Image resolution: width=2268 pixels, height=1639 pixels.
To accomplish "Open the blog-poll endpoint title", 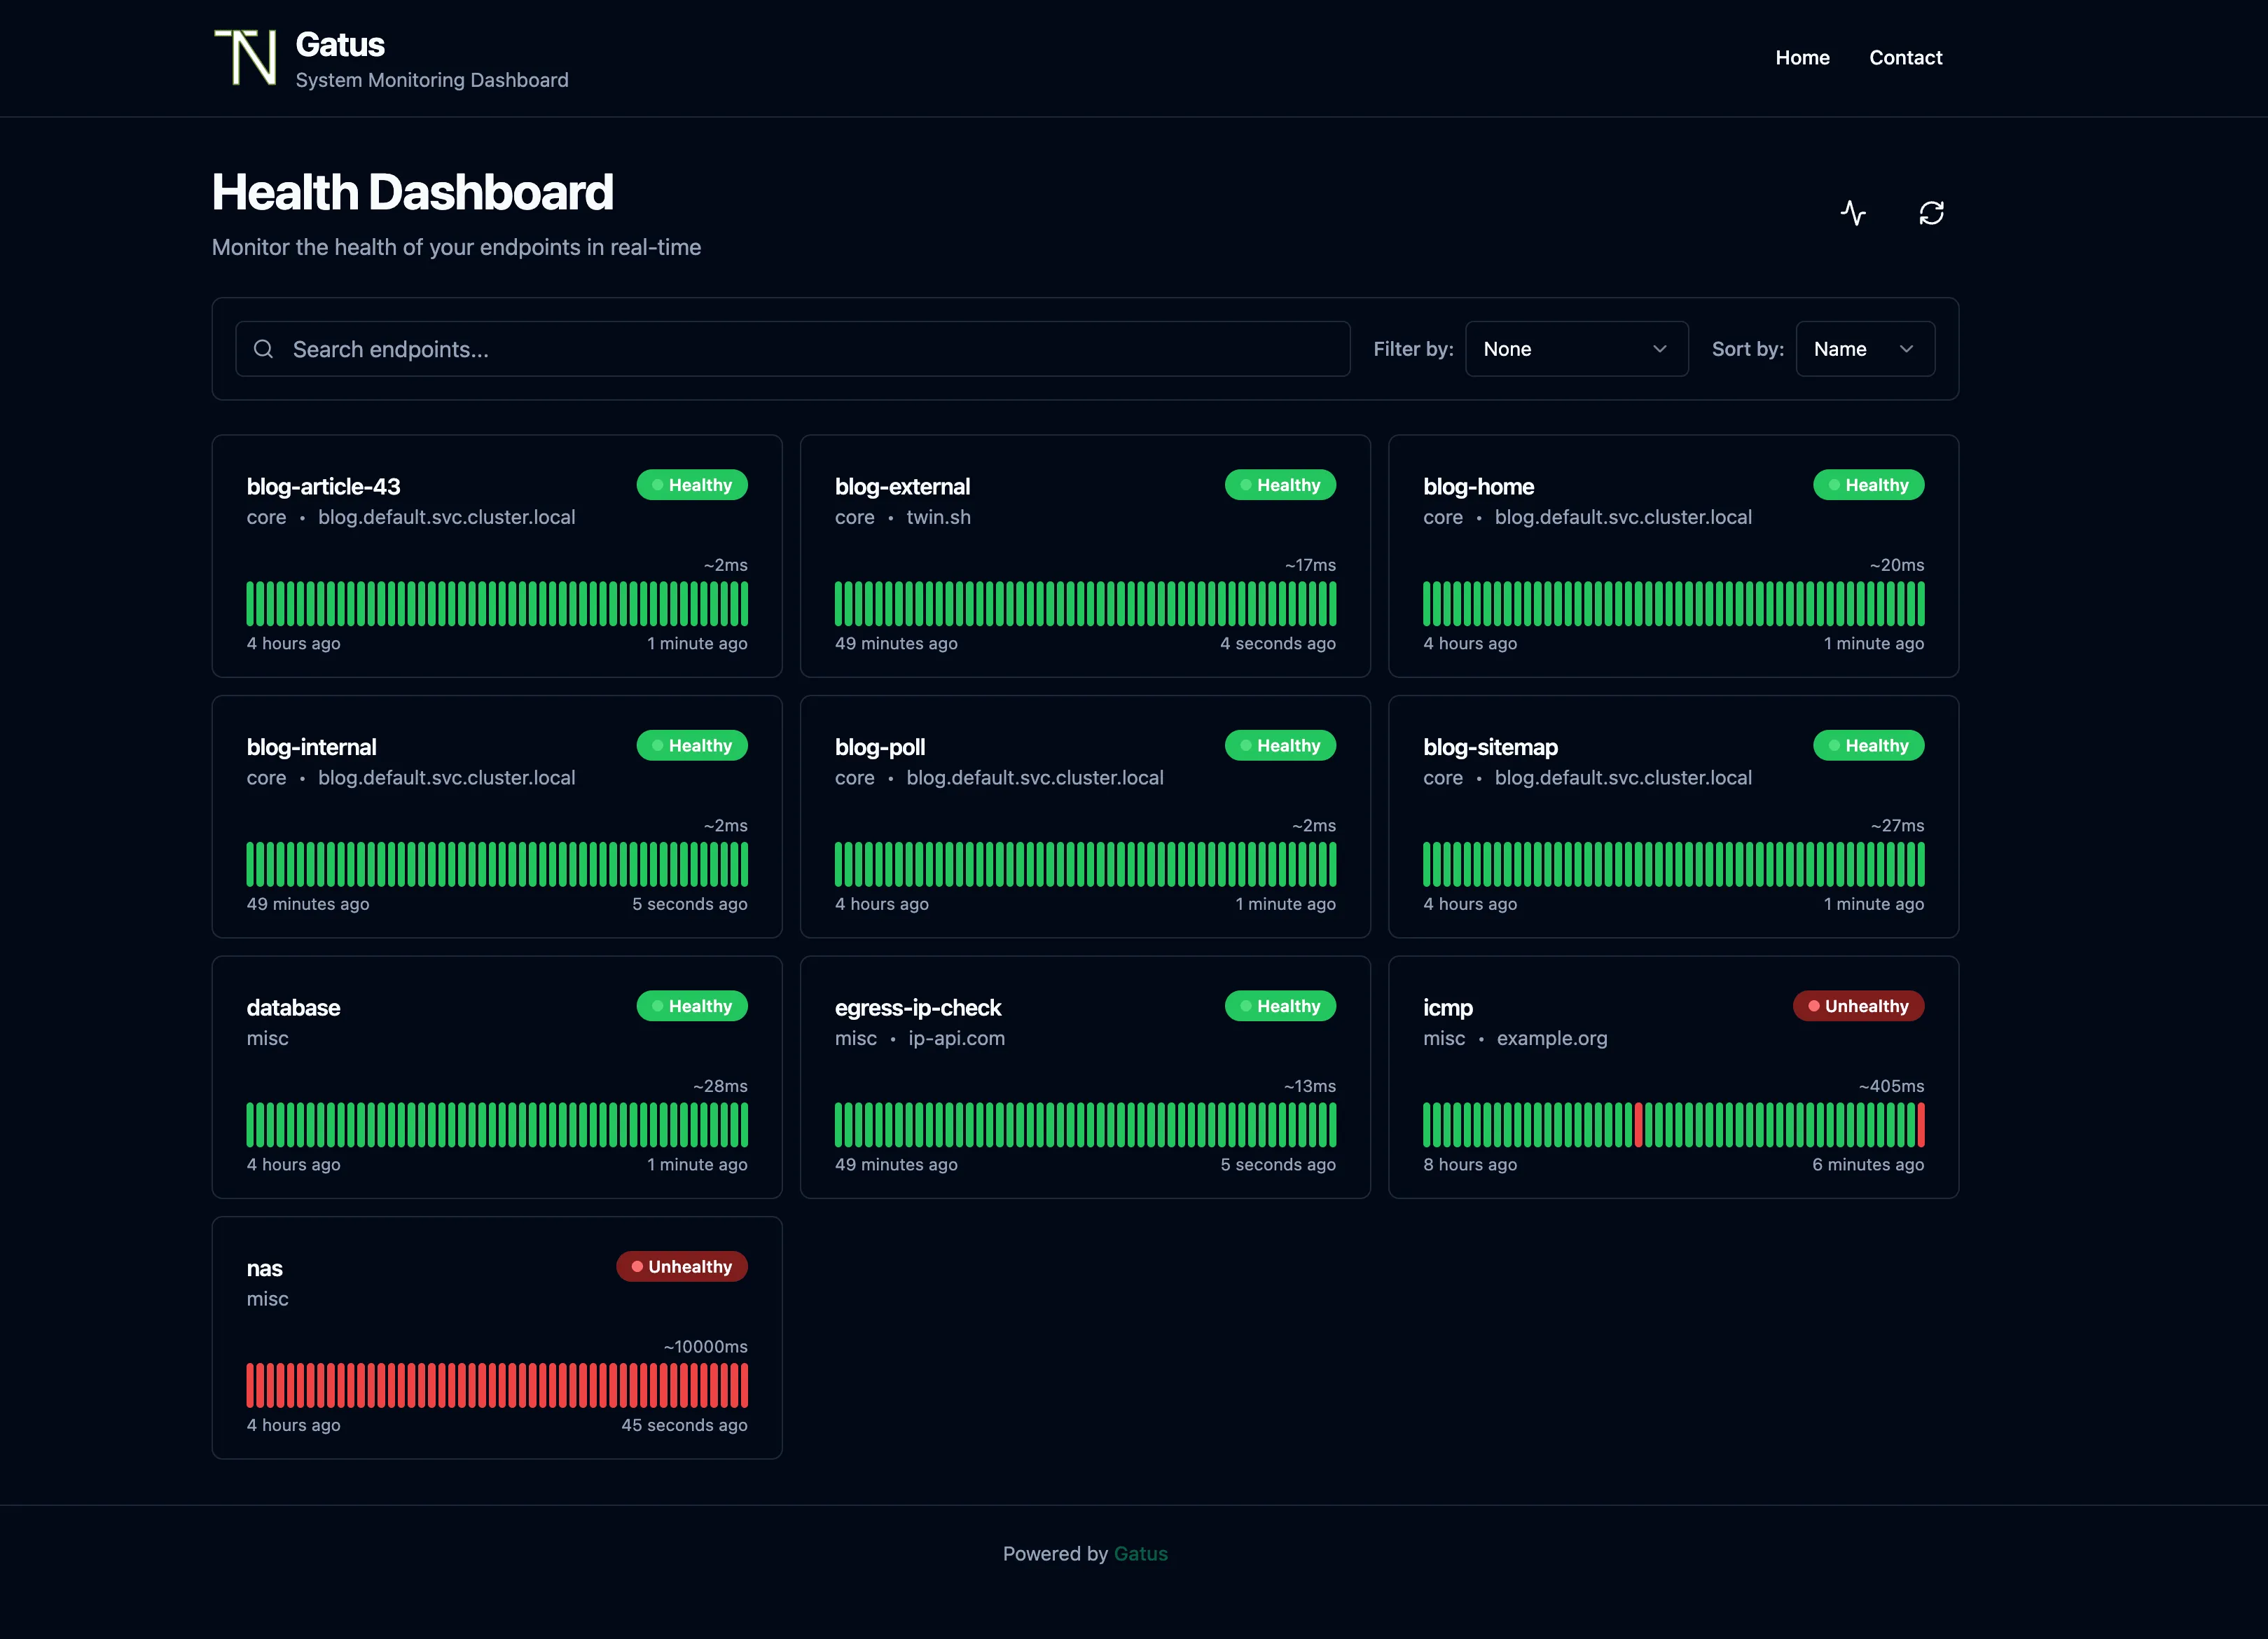I will coord(880,747).
